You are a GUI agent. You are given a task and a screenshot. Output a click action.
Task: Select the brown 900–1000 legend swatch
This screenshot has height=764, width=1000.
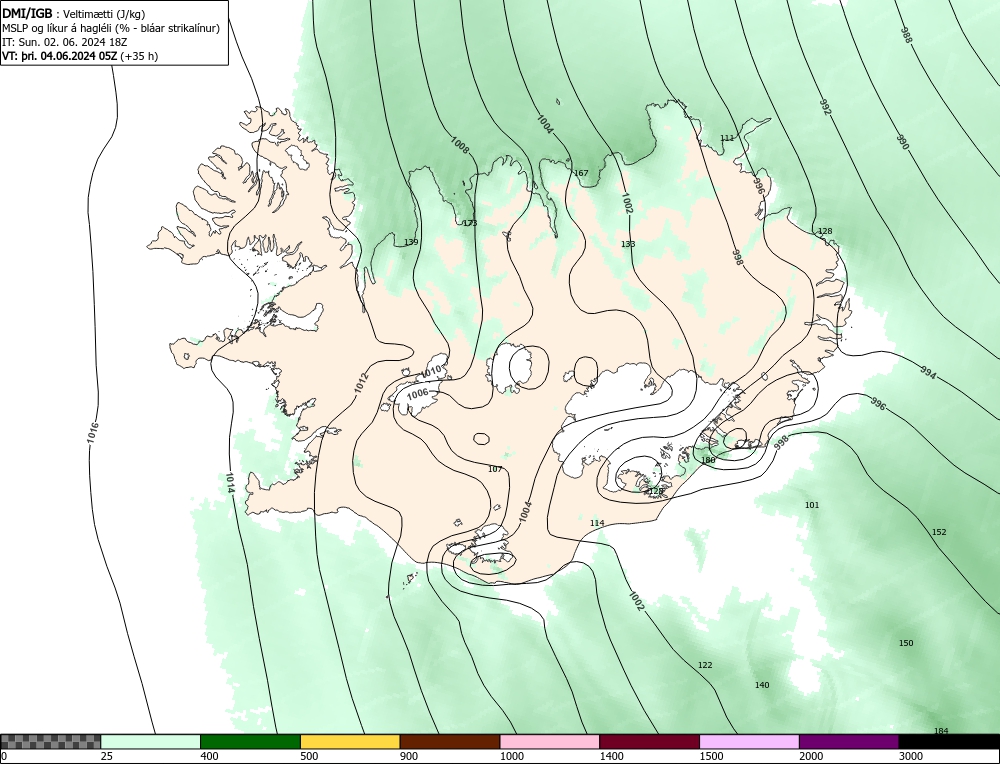coord(450,741)
